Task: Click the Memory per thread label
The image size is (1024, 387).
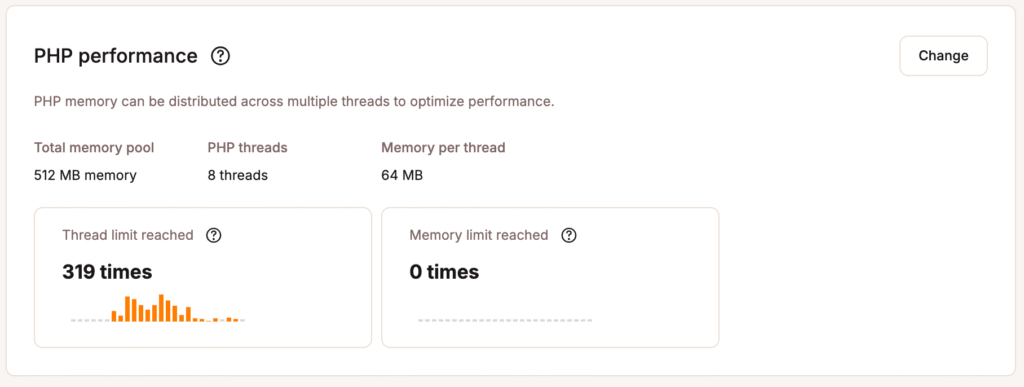Action: point(443,148)
